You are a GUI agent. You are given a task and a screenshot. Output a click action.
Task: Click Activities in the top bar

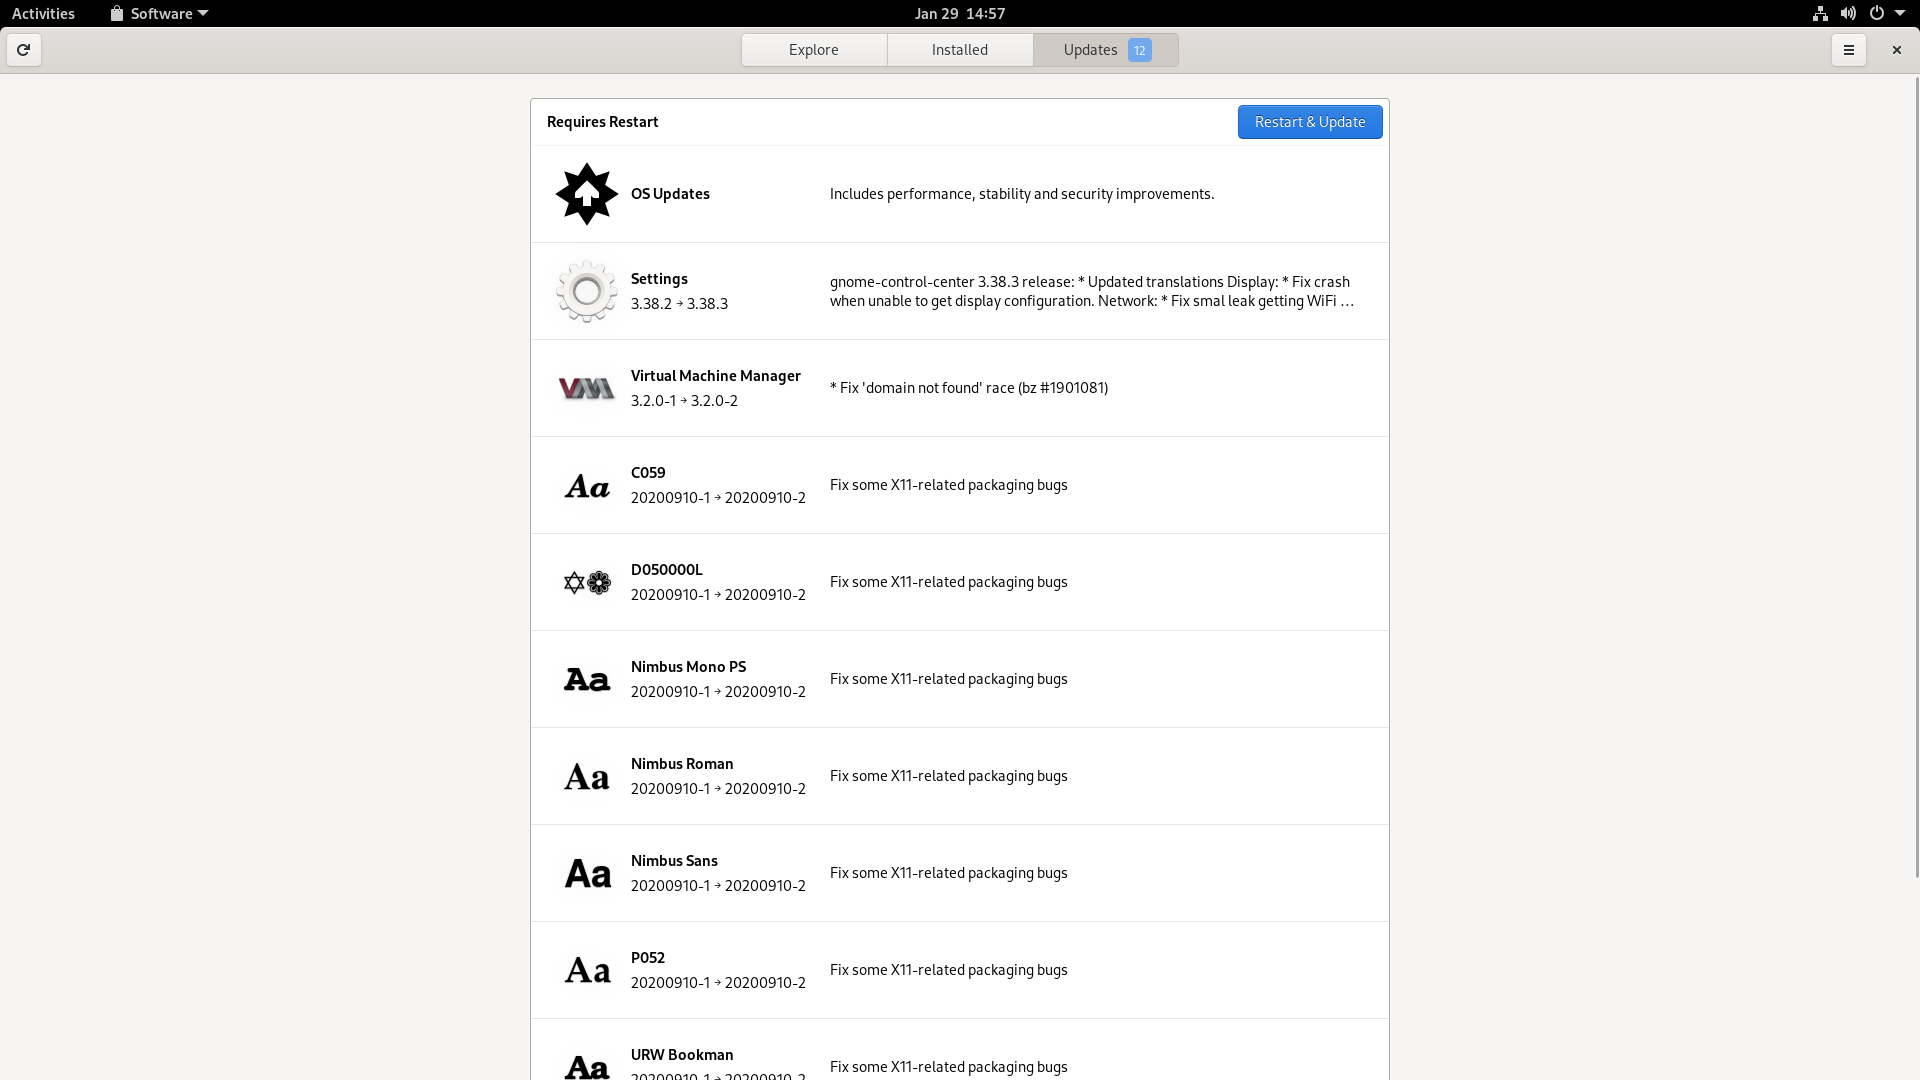[44, 13]
